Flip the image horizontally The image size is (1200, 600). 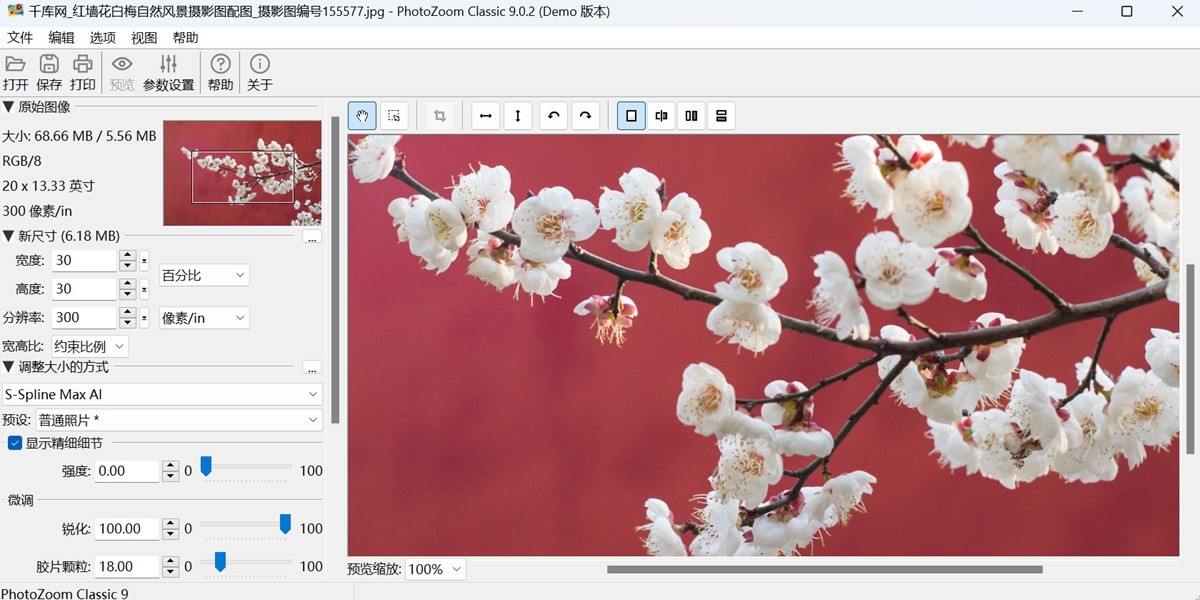coord(485,115)
